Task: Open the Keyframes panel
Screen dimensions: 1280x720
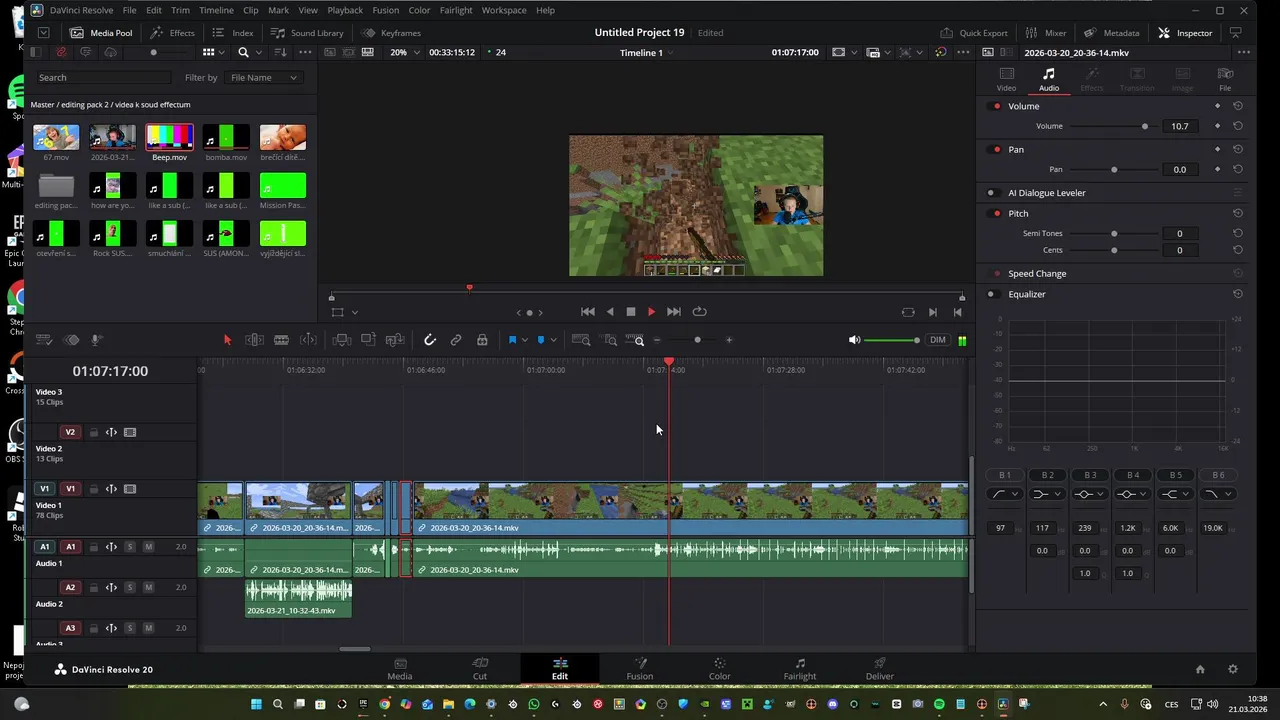Action: coord(391,33)
